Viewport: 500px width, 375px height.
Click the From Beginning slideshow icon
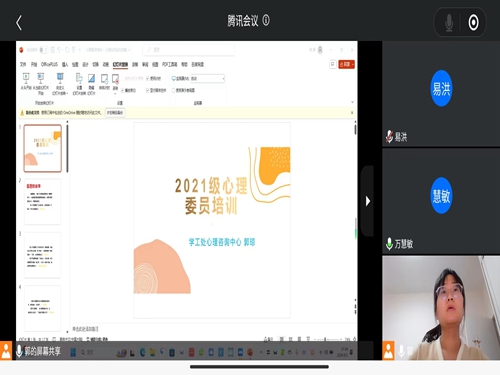click(26, 81)
